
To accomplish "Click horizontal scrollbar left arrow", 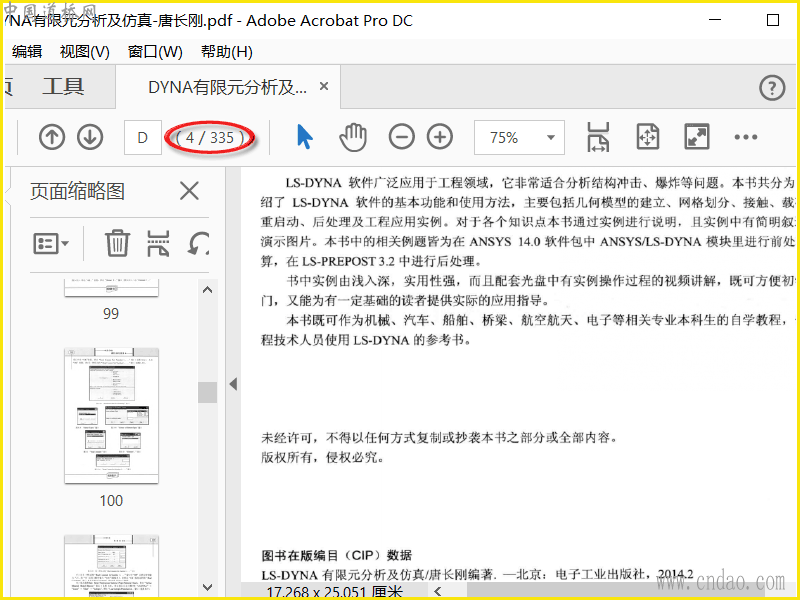I will click(x=438, y=591).
